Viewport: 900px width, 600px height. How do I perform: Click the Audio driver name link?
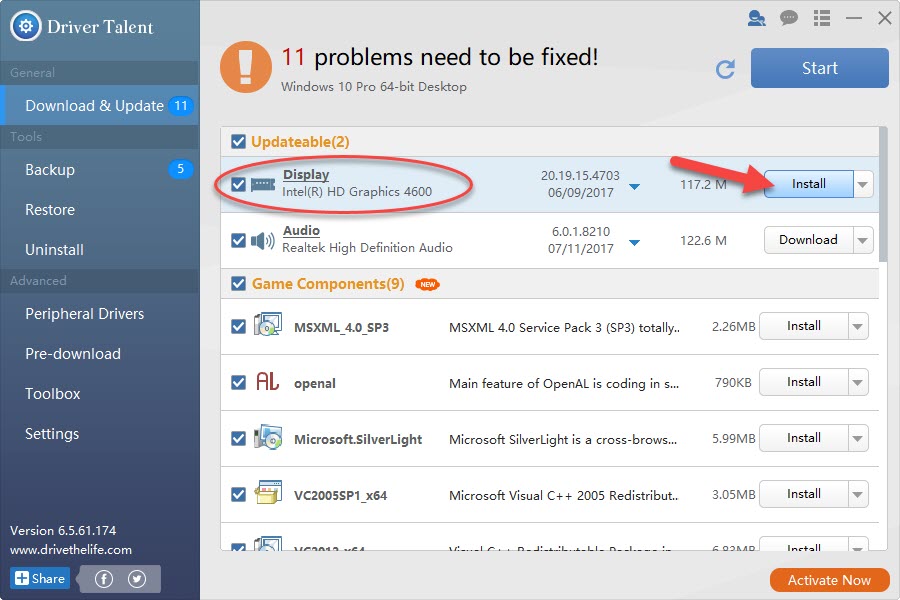[x=301, y=231]
